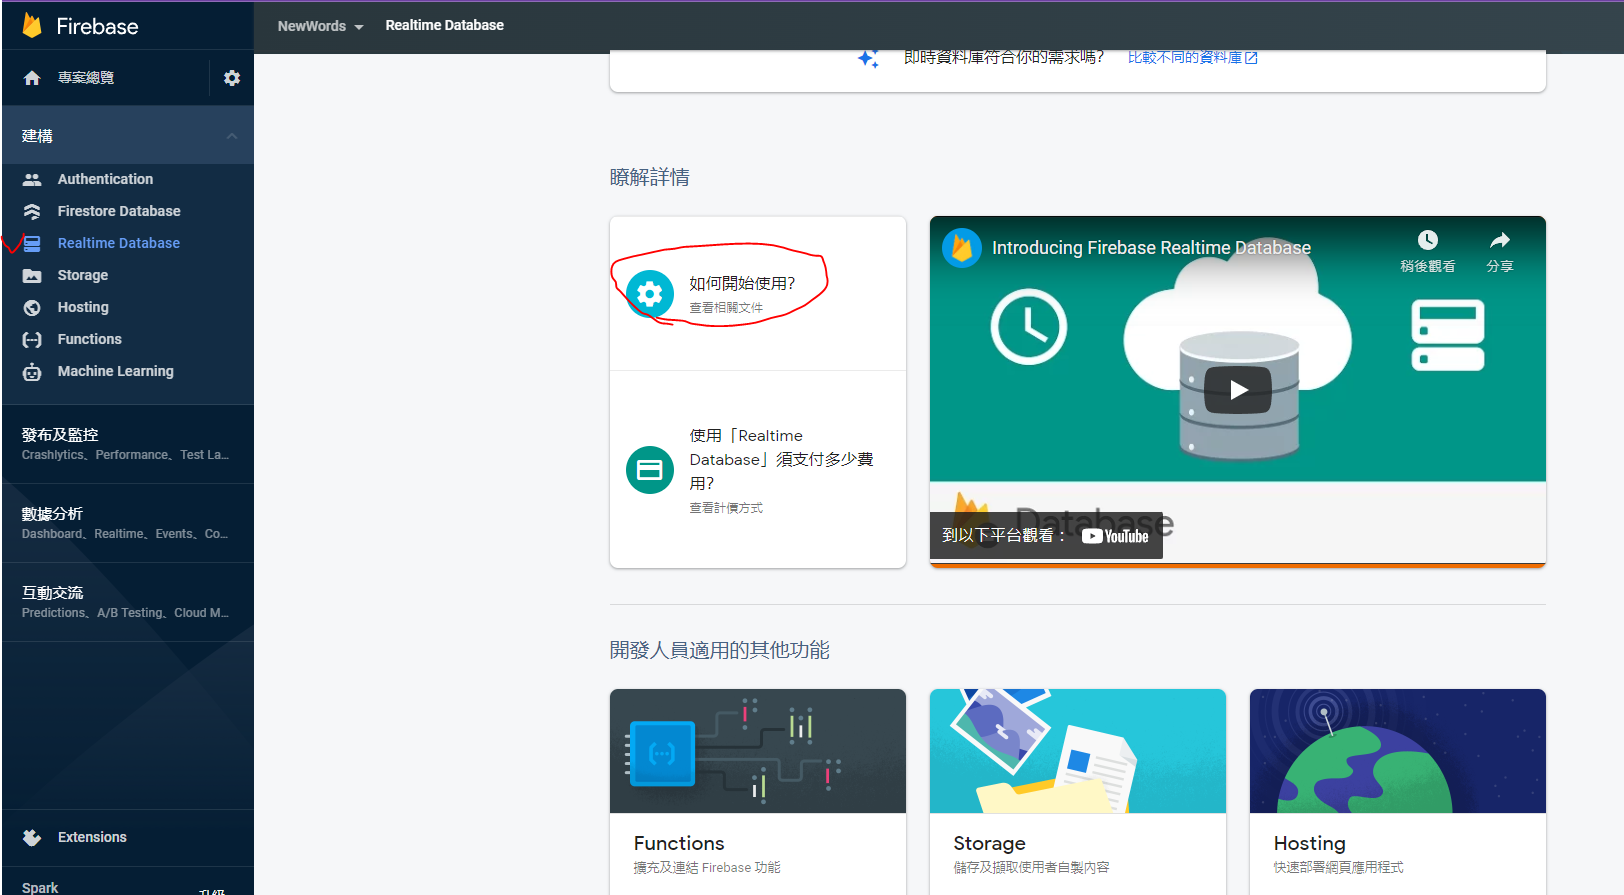Open the Functions feature card
Screen dimensions: 1624x895
pyautogui.click(x=758, y=791)
